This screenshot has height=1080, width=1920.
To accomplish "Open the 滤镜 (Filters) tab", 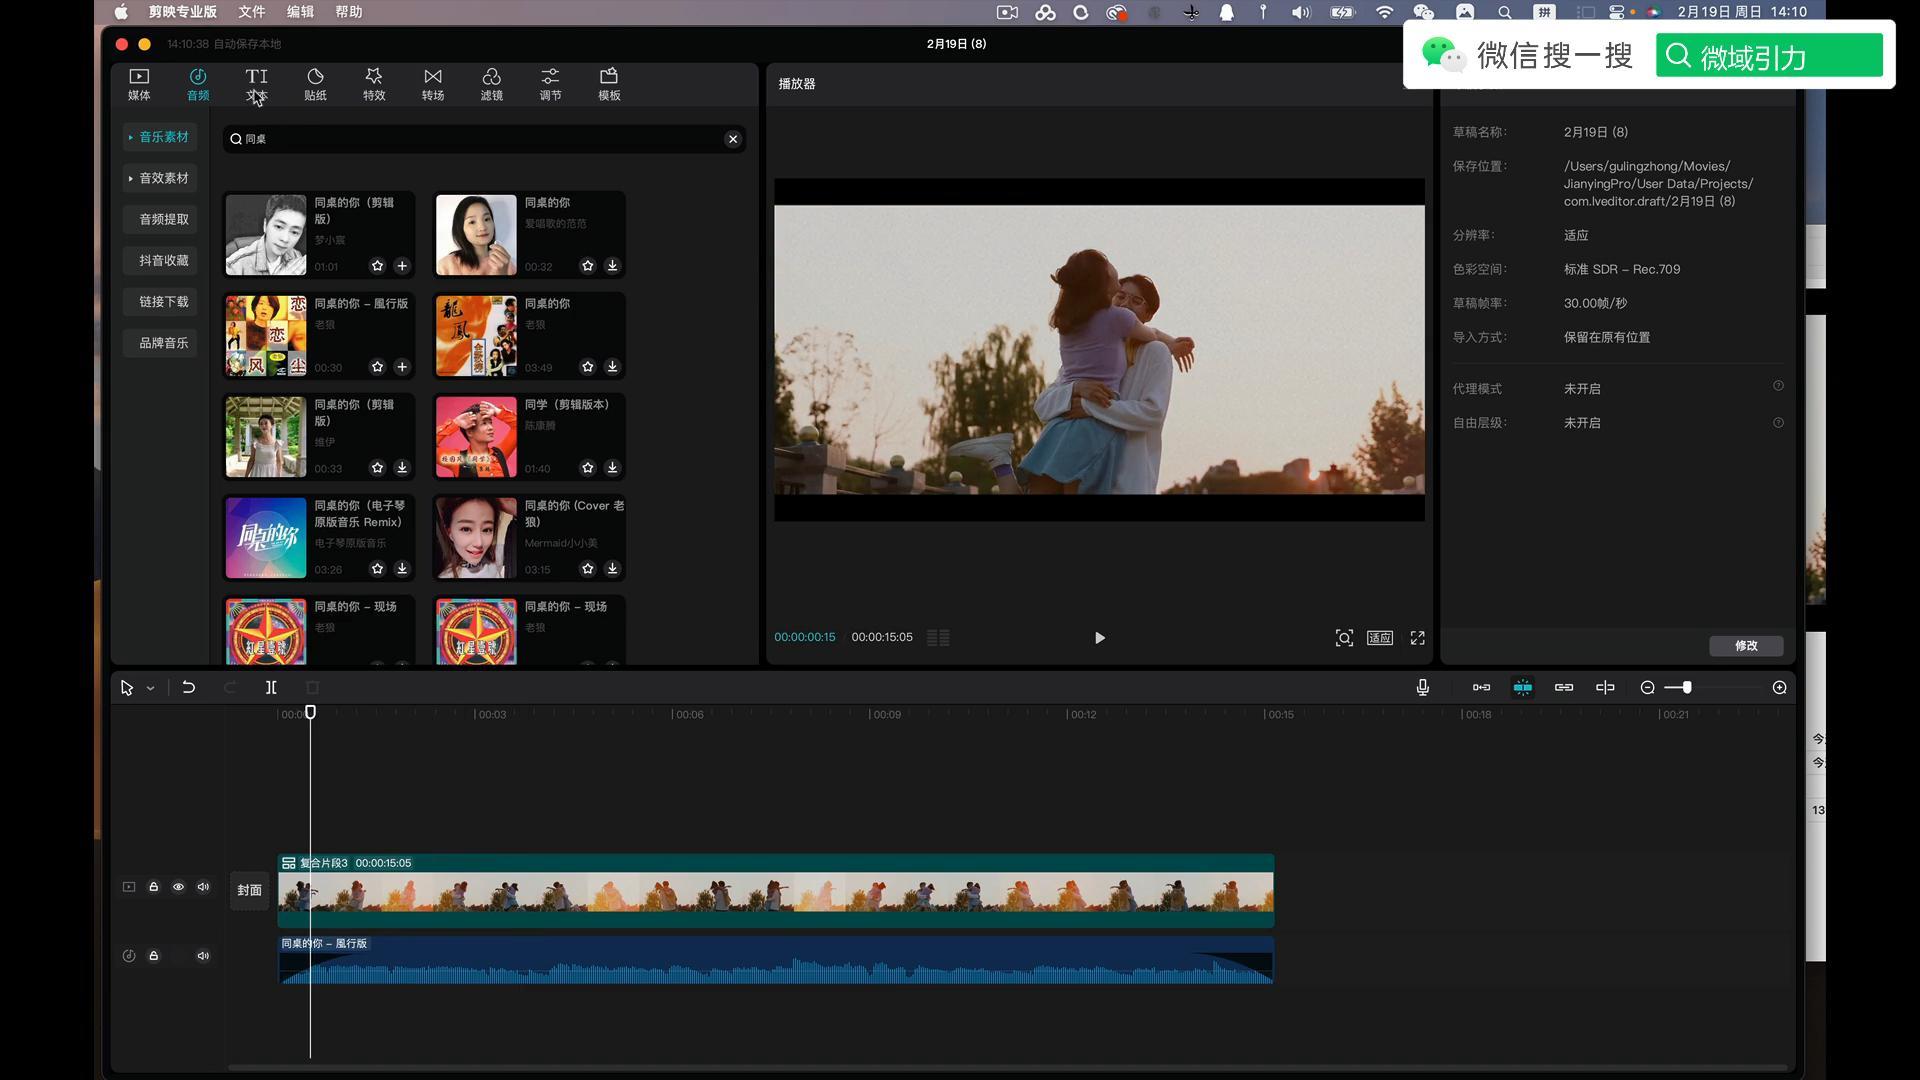I will point(492,84).
